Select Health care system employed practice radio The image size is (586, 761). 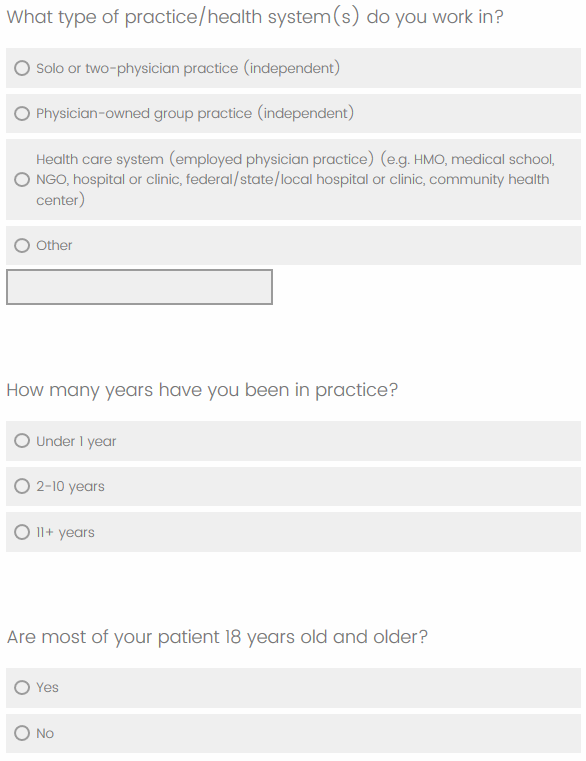pos(22,180)
